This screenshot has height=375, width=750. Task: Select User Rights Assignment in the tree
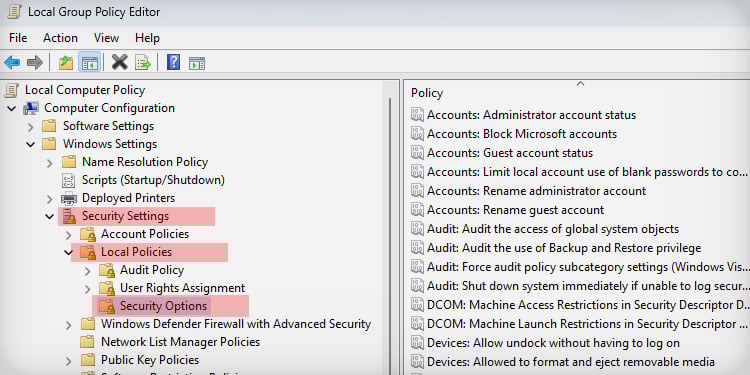pyautogui.click(x=182, y=288)
